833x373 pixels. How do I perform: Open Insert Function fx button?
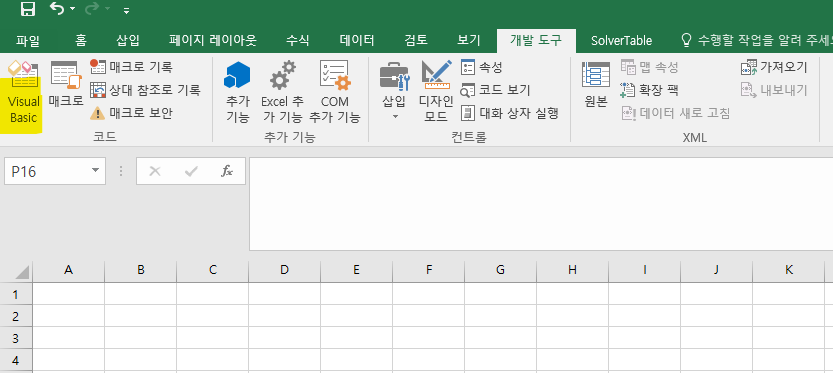coord(227,171)
